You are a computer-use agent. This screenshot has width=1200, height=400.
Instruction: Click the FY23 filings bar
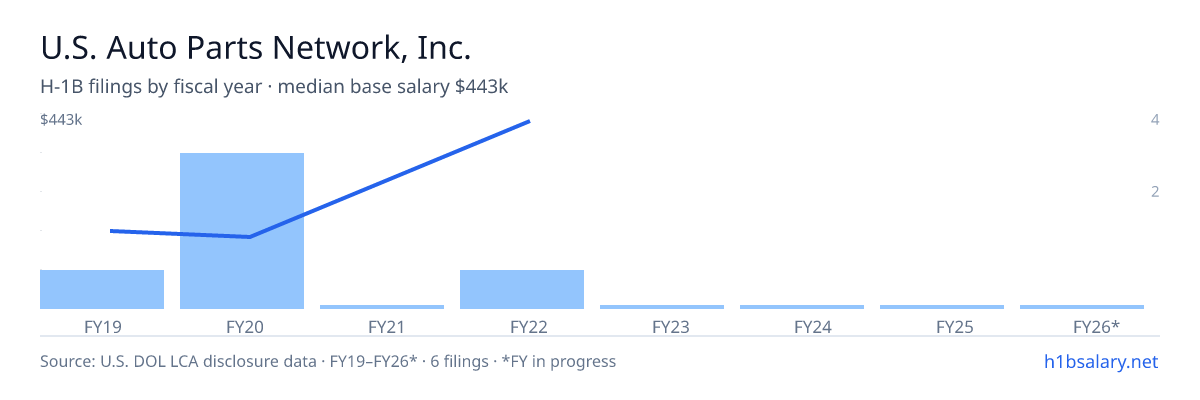tap(662, 307)
